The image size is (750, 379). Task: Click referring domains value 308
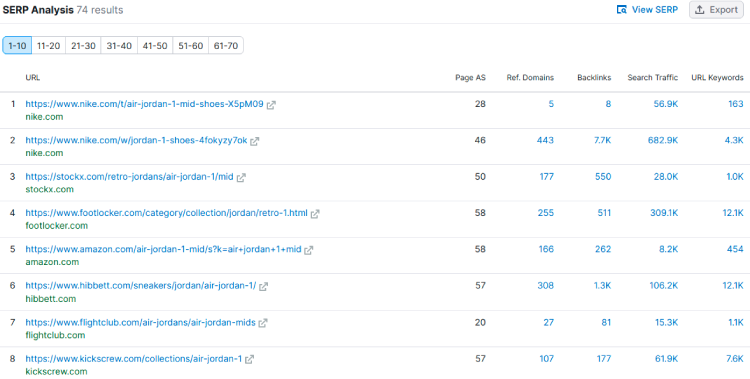pyautogui.click(x=545, y=286)
